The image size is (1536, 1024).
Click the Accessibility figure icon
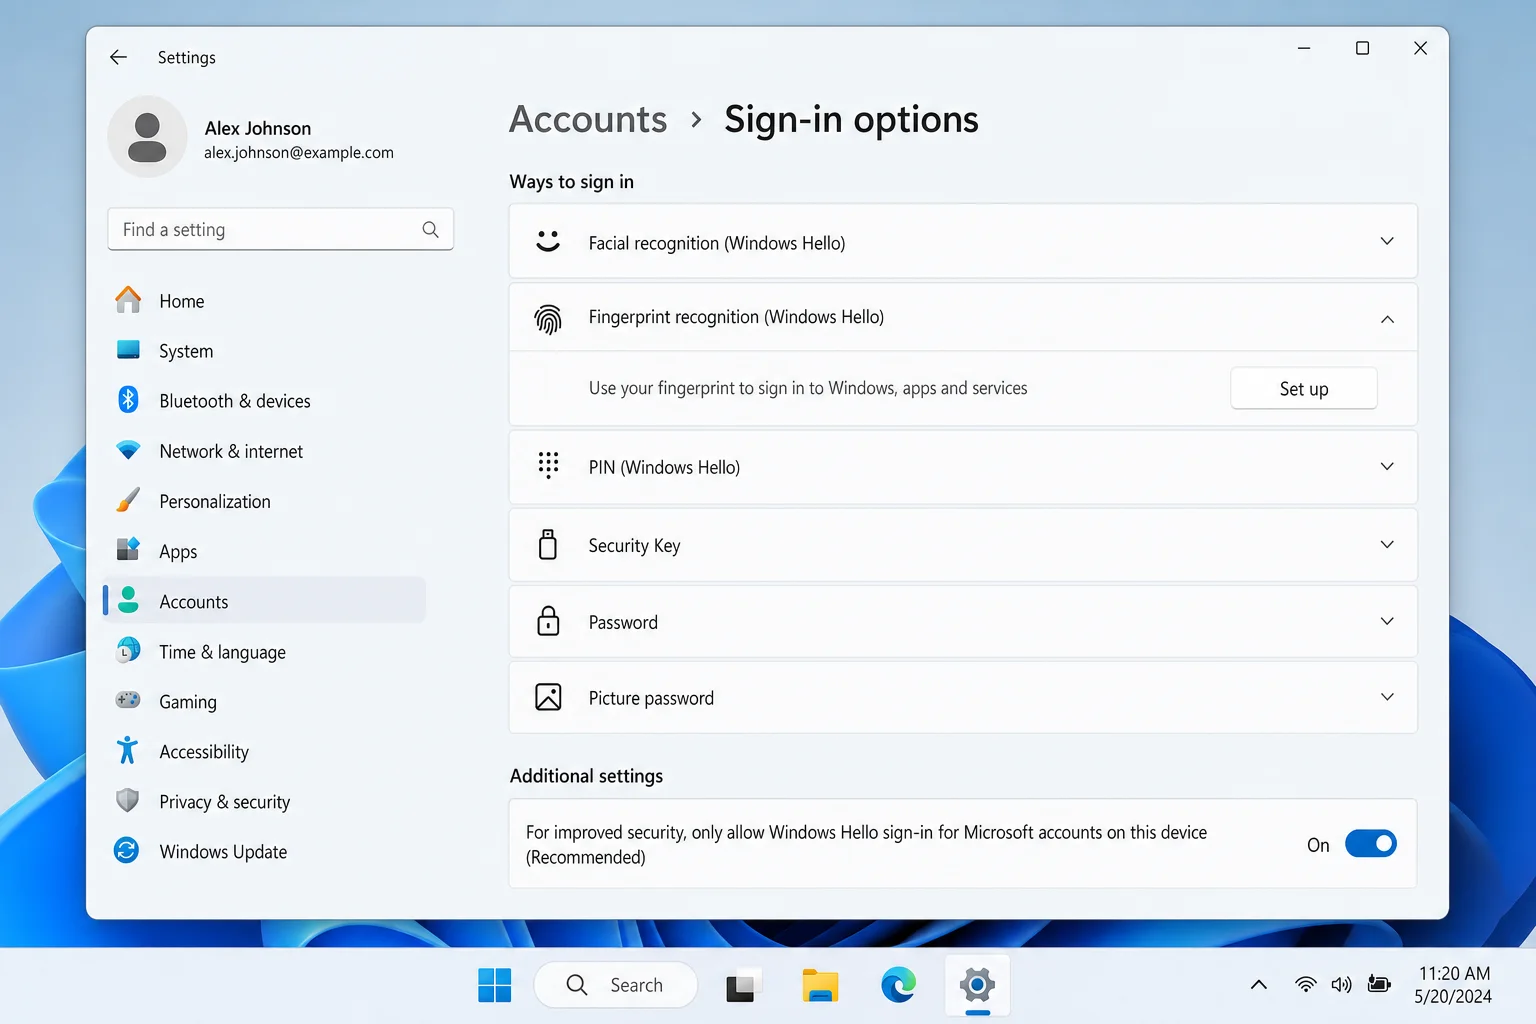click(x=127, y=750)
